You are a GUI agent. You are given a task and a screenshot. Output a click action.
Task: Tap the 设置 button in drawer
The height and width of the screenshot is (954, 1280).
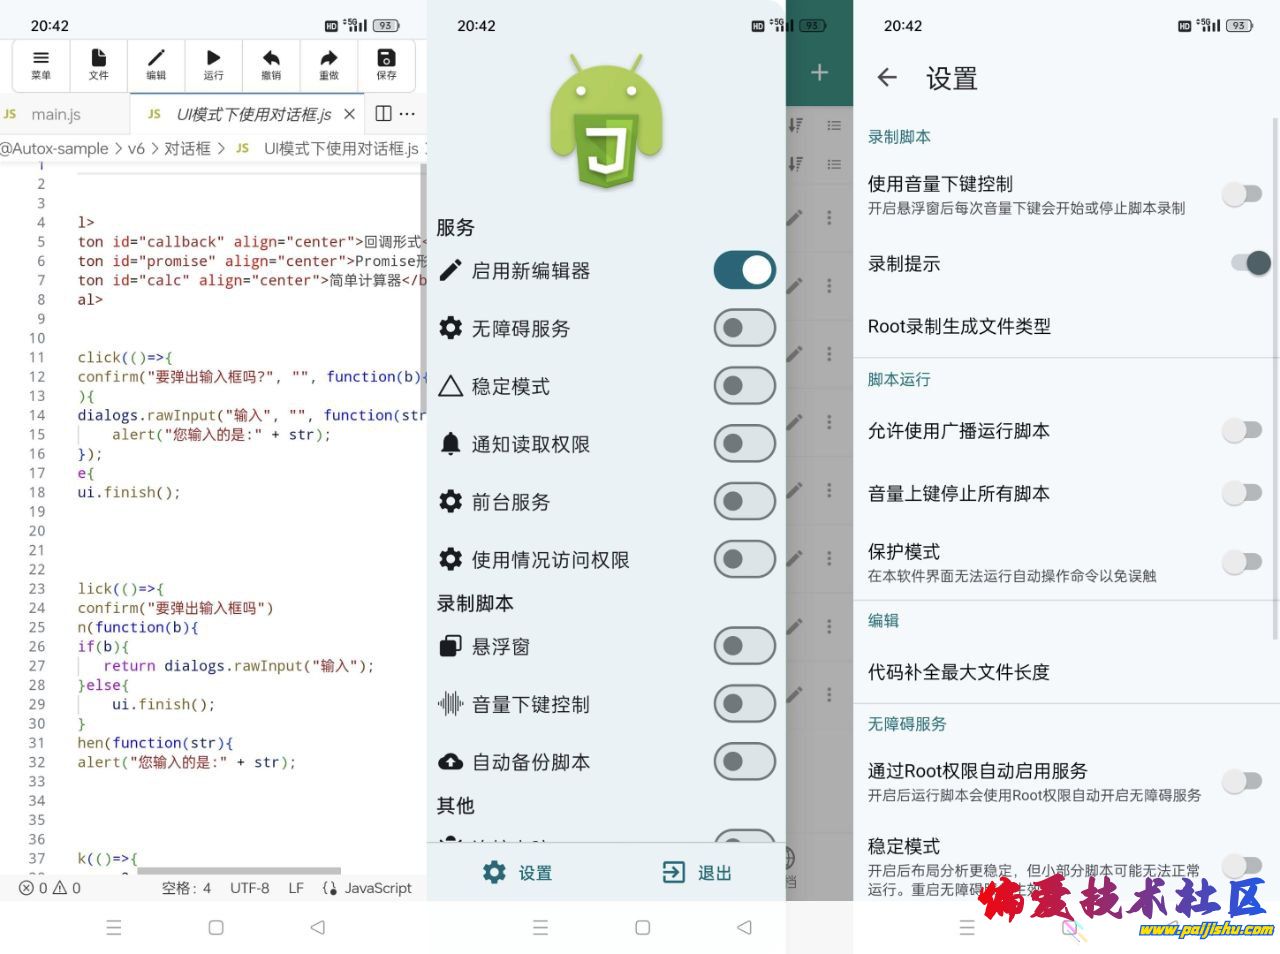point(517,873)
